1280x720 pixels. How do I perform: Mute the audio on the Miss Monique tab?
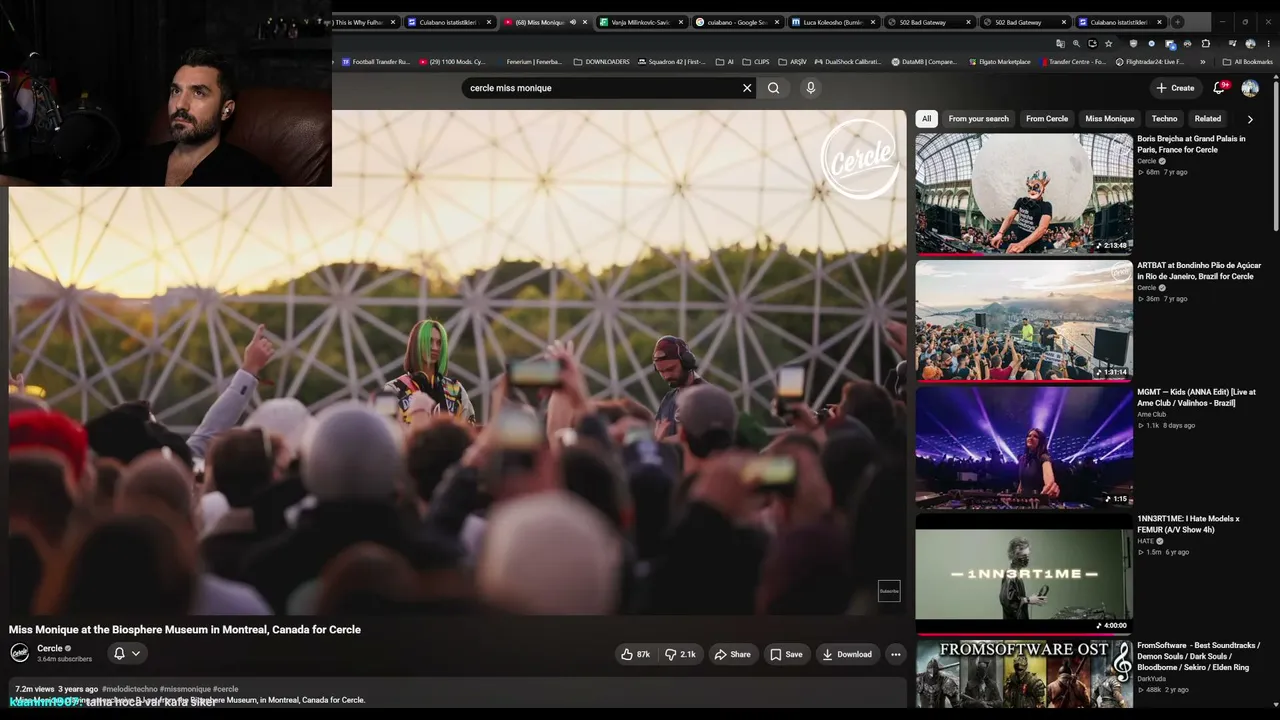[x=572, y=22]
